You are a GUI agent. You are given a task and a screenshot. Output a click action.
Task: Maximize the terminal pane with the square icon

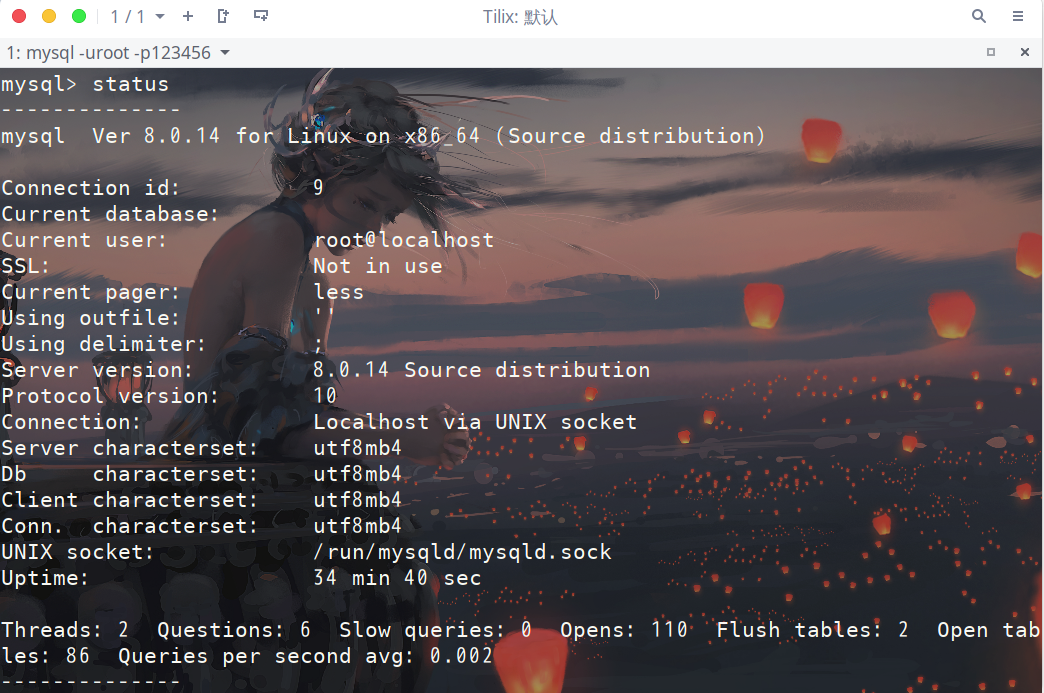pos(991,52)
